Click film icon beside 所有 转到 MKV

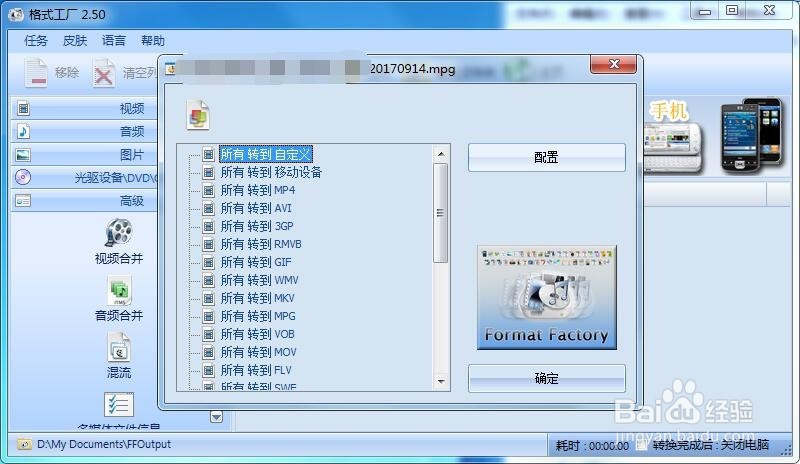[208, 298]
